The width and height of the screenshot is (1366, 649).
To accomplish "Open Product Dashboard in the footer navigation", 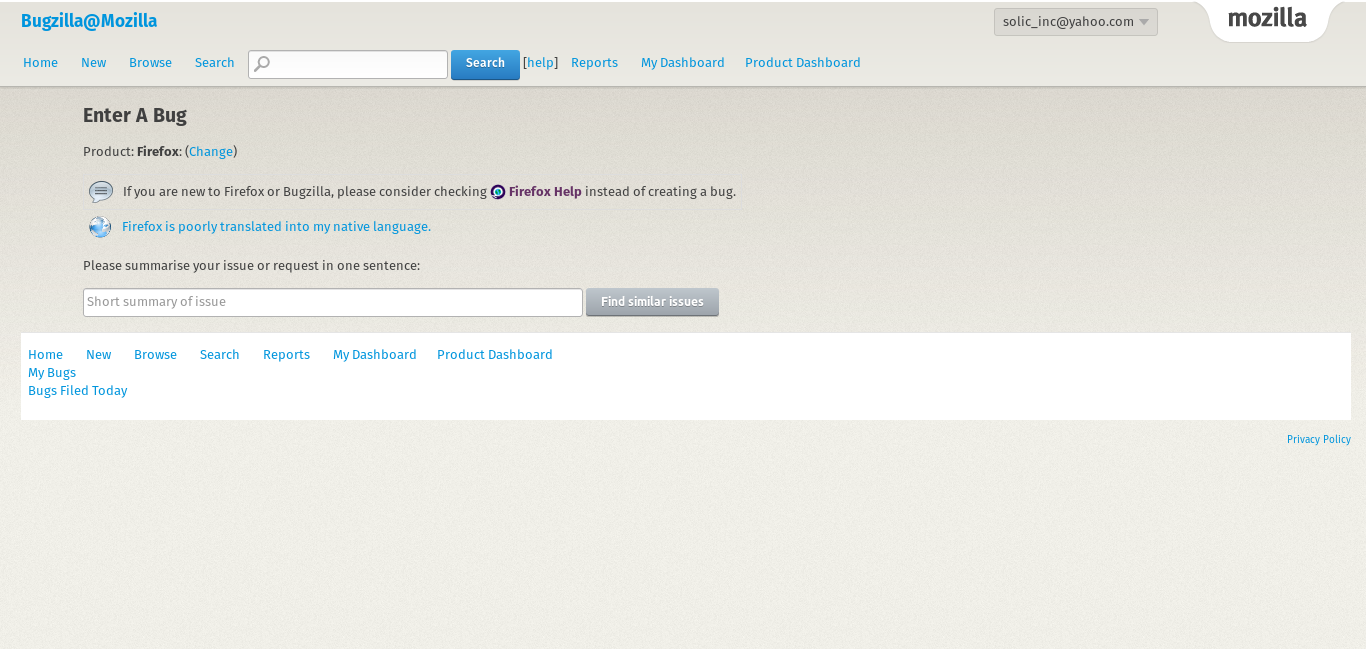I will pos(495,355).
